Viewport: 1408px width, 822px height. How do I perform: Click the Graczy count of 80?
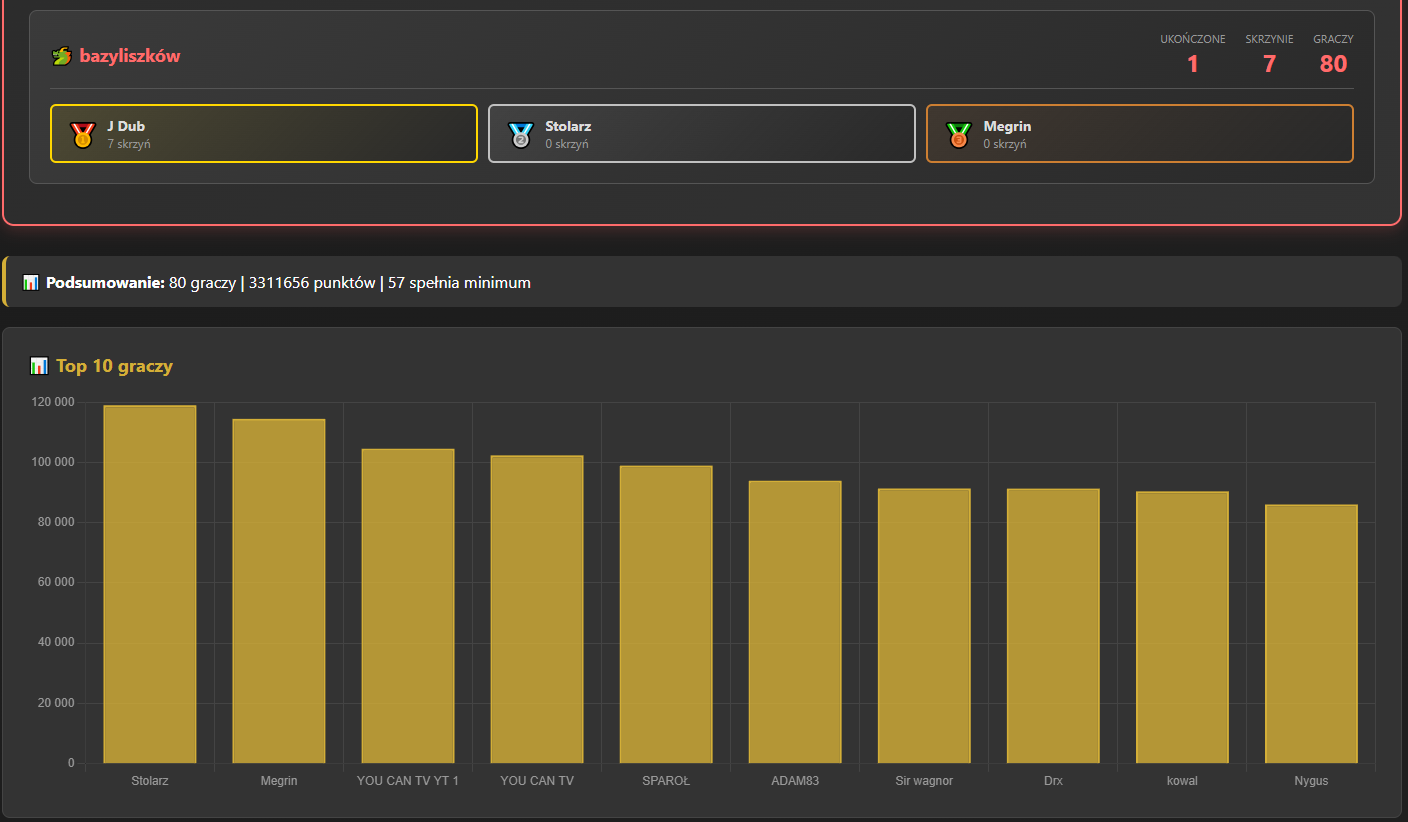pos(1333,64)
